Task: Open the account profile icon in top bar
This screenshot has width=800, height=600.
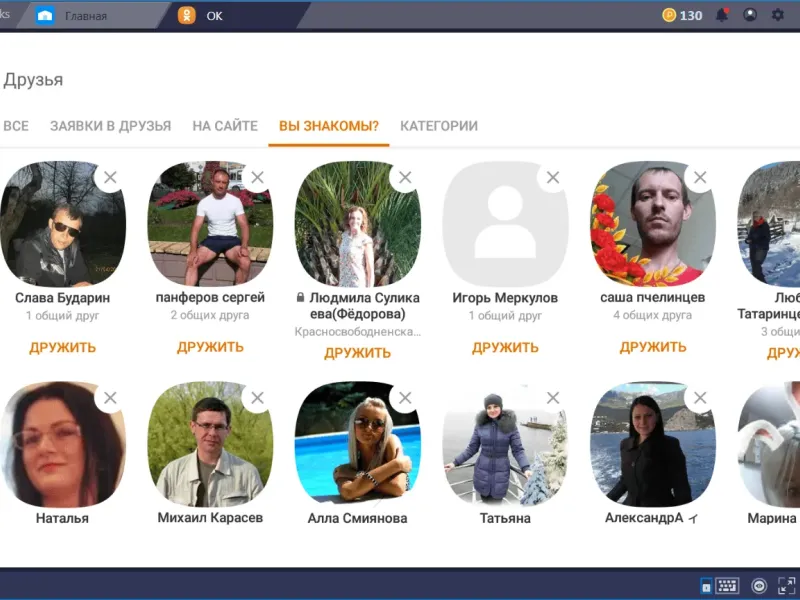Action: pos(750,15)
